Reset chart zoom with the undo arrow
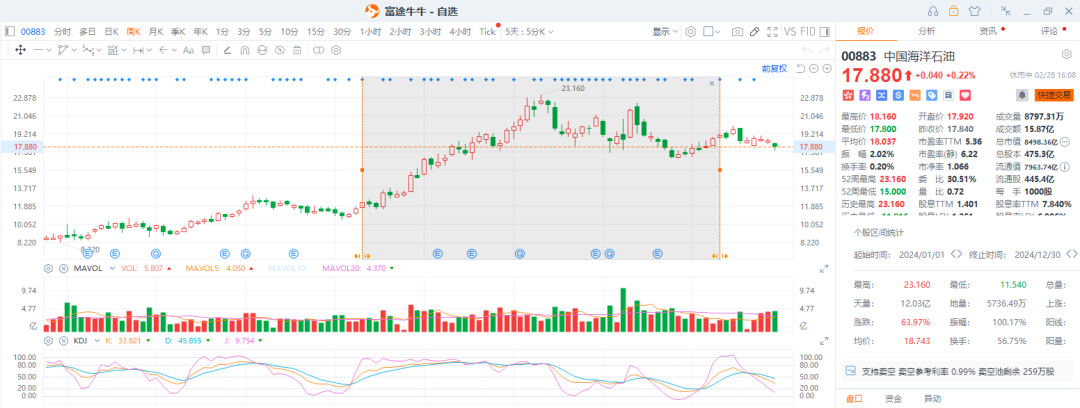Screen dimensions: 1080x408 (800, 68)
